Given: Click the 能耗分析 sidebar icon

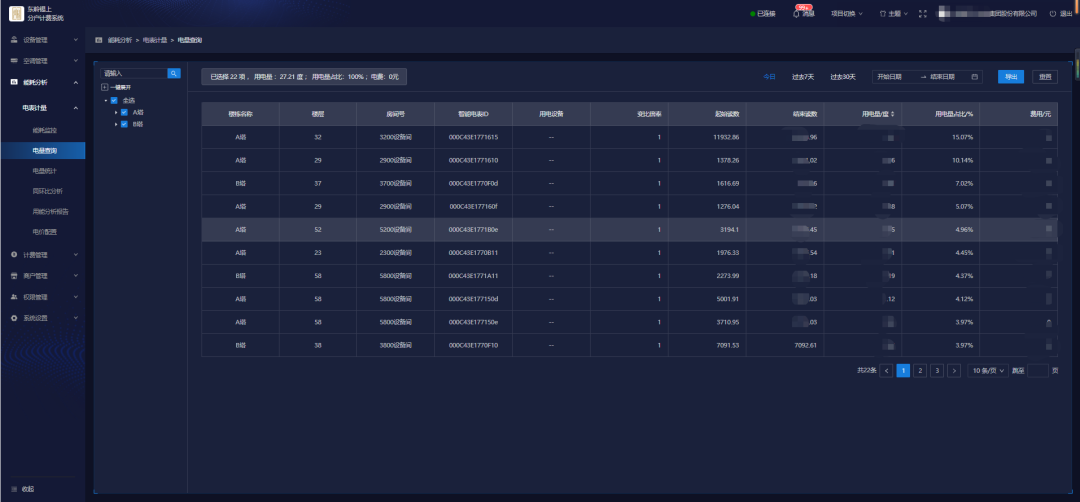Looking at the screenshot, I should 14,82.
